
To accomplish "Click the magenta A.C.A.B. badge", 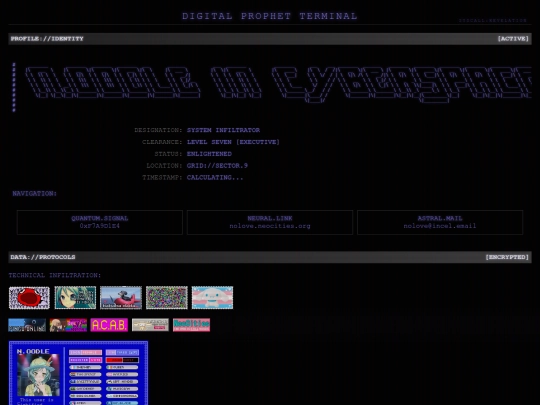I will (x=109, y=325).
